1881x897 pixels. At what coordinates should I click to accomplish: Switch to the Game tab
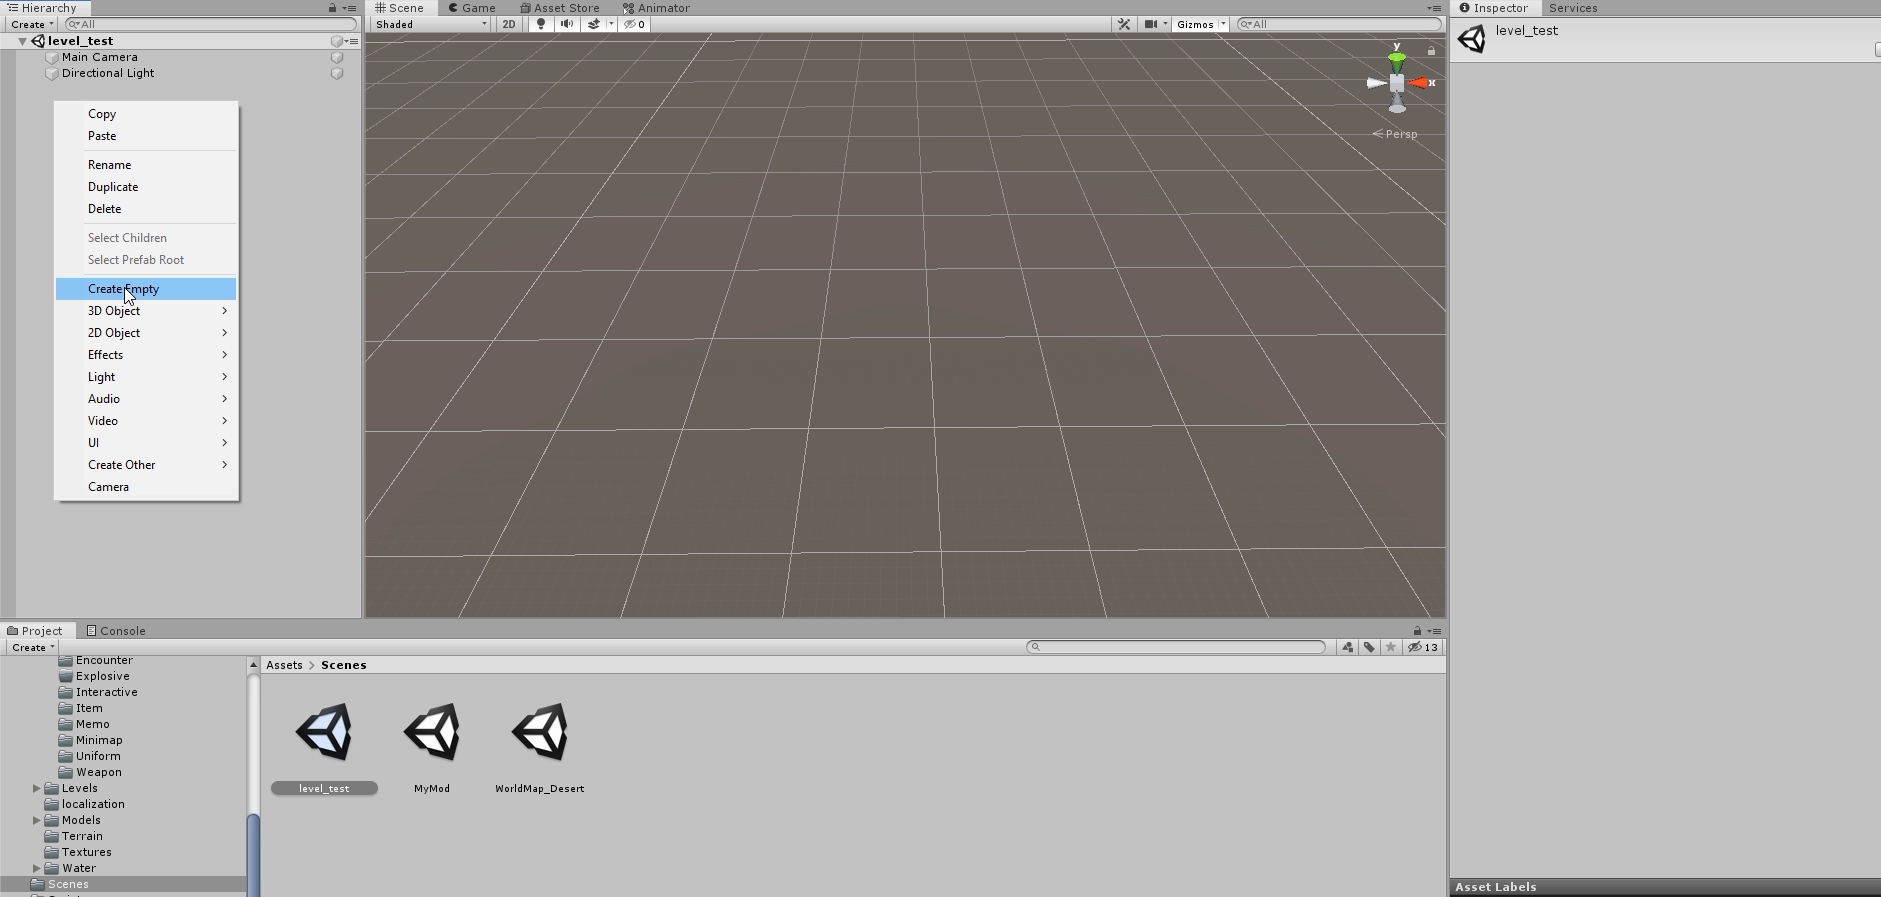471,8
